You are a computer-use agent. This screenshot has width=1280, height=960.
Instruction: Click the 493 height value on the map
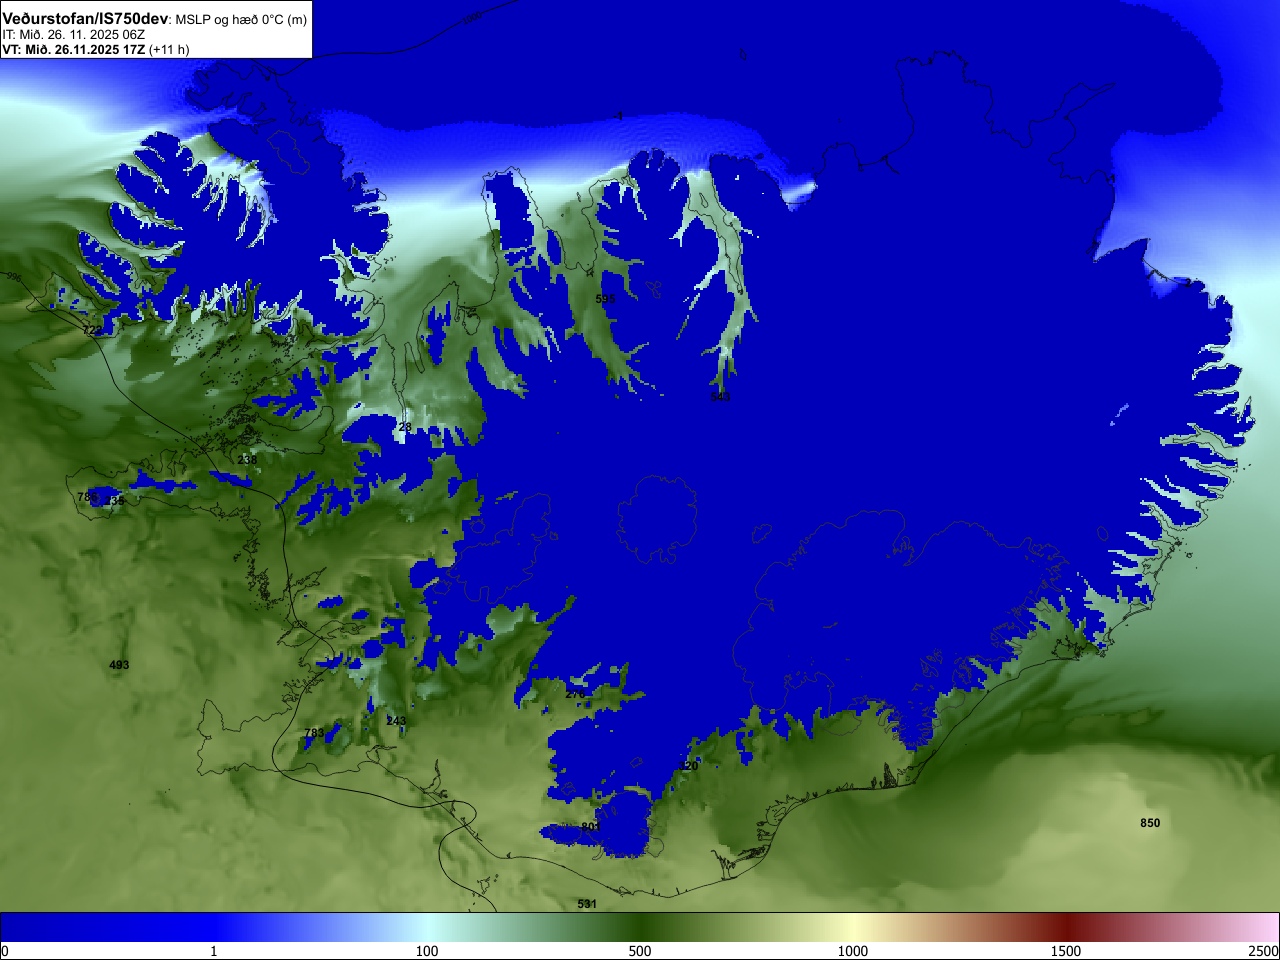pyautogui.click(x=119, y=665)
